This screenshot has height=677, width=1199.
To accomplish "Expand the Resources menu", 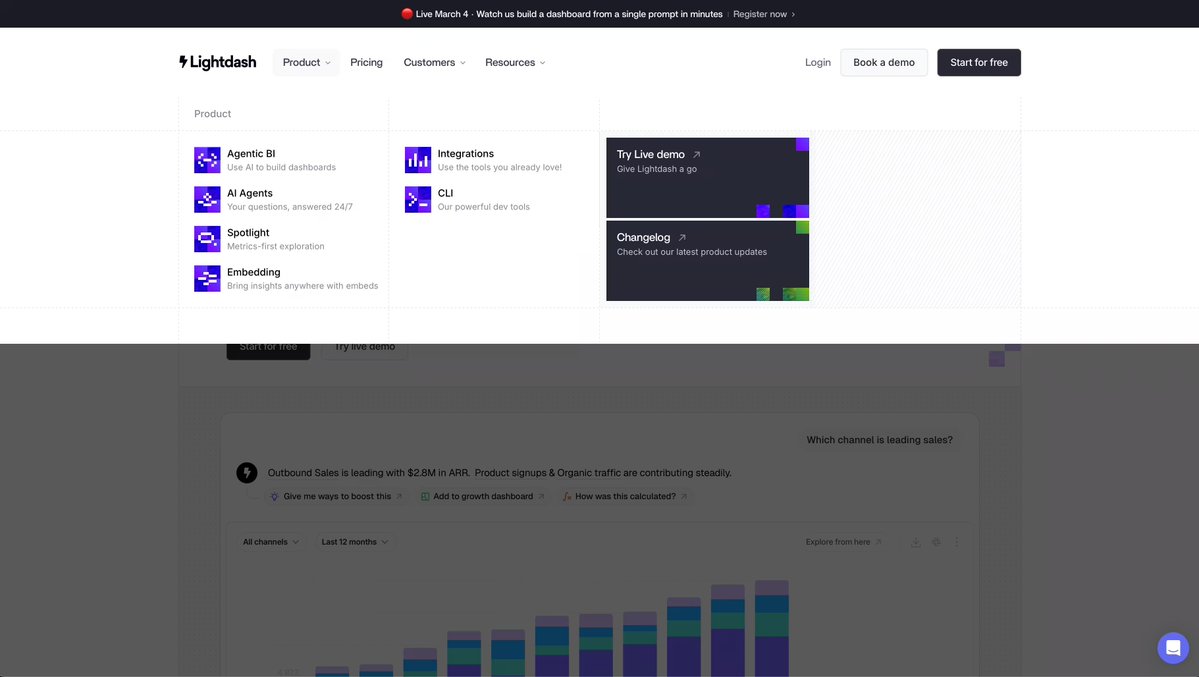I will pyautogui.click(x=515, y=63).
